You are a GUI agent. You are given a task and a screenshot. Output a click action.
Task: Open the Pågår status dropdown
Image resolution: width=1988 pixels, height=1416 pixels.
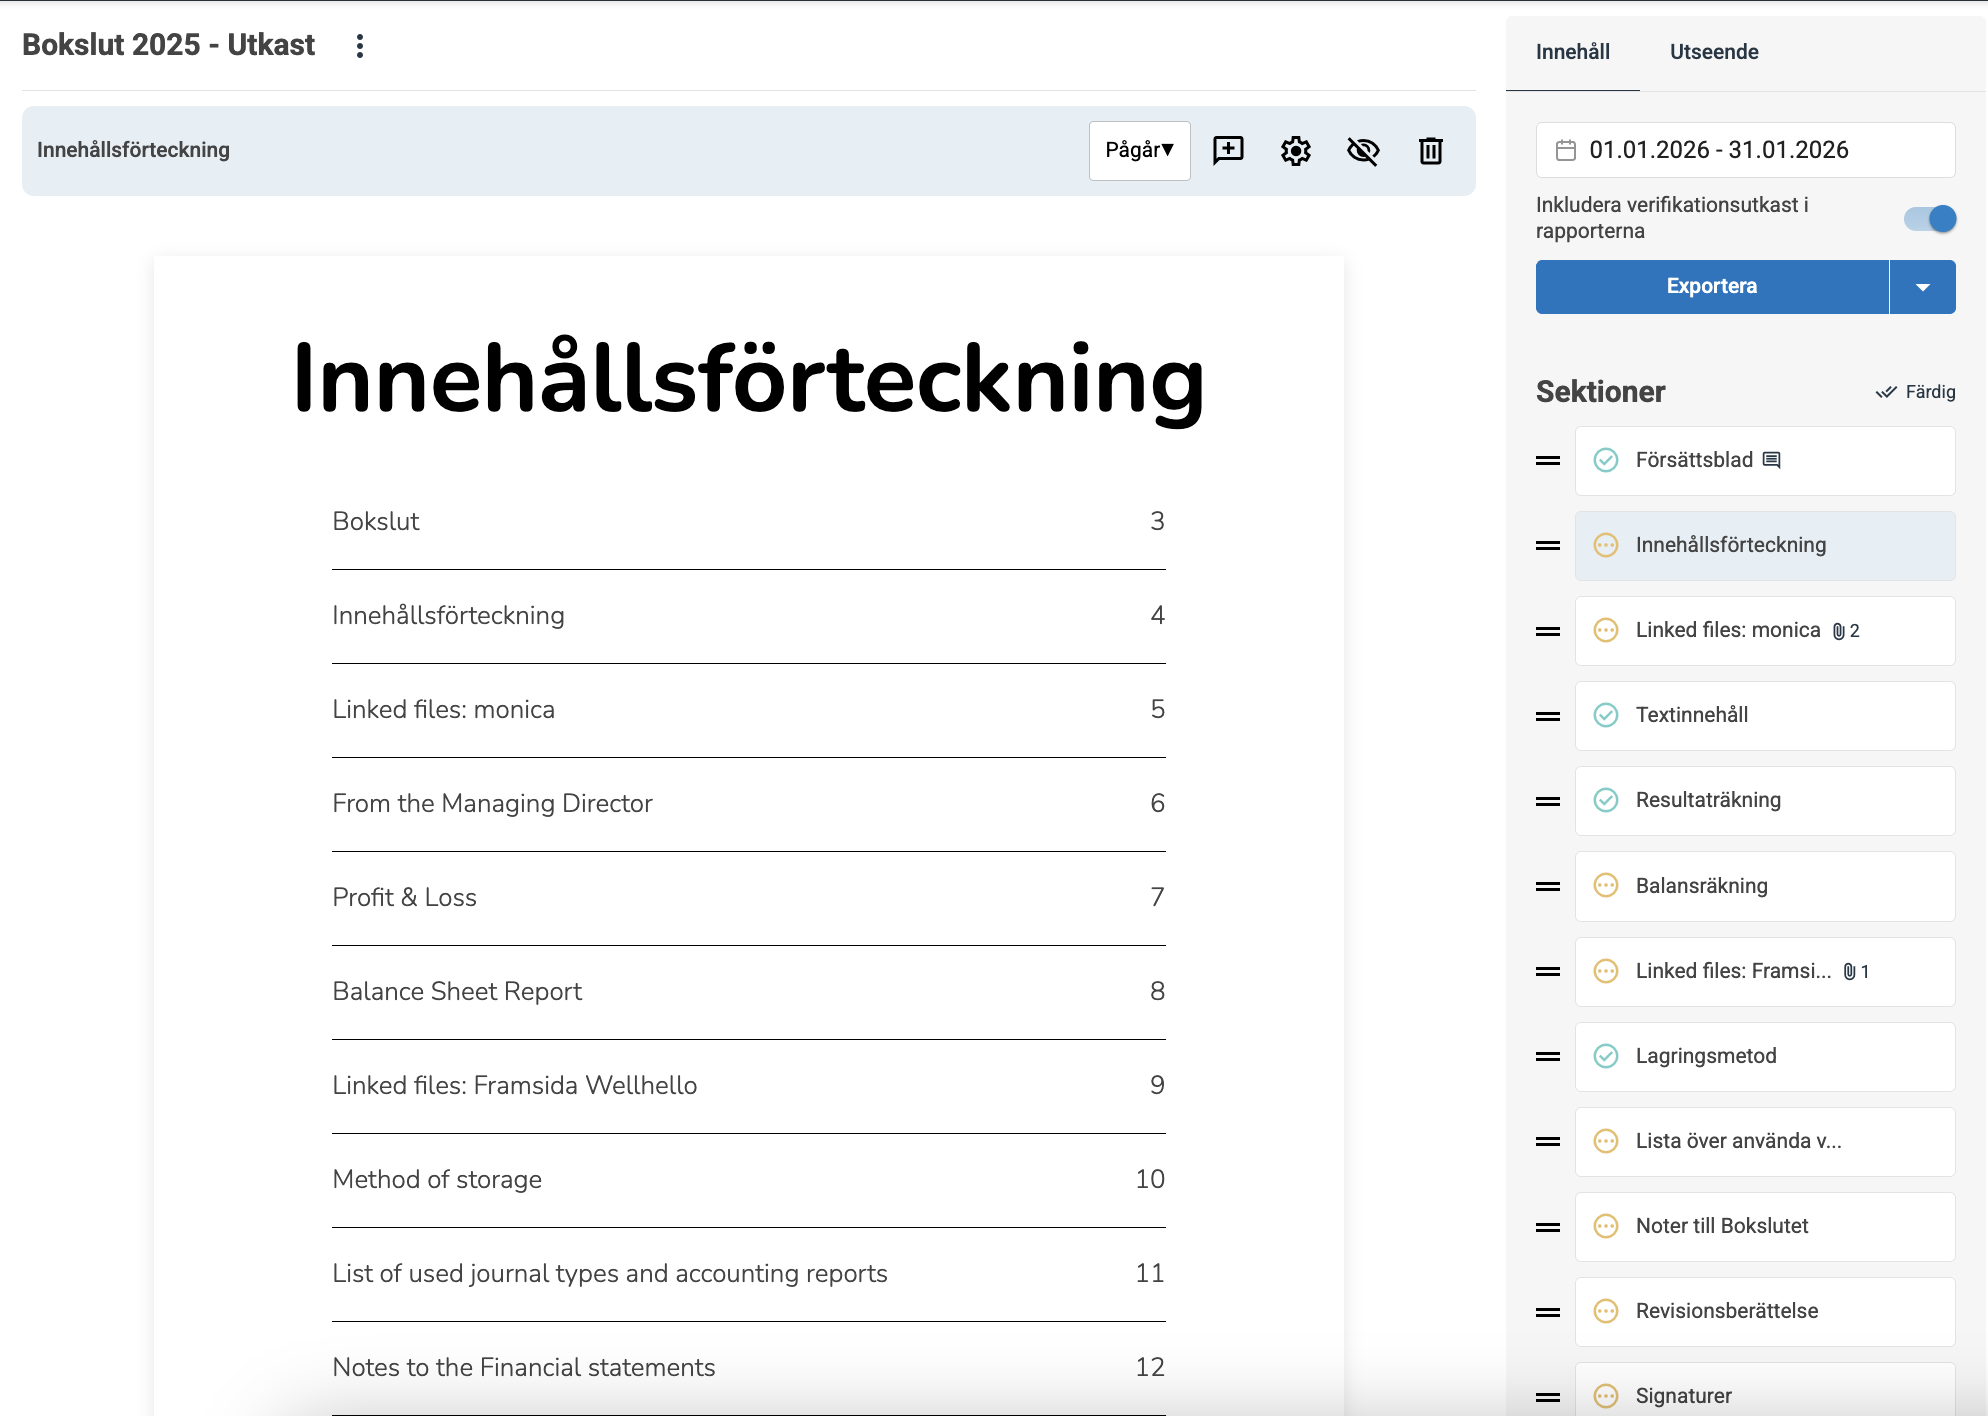[1139, 151]
